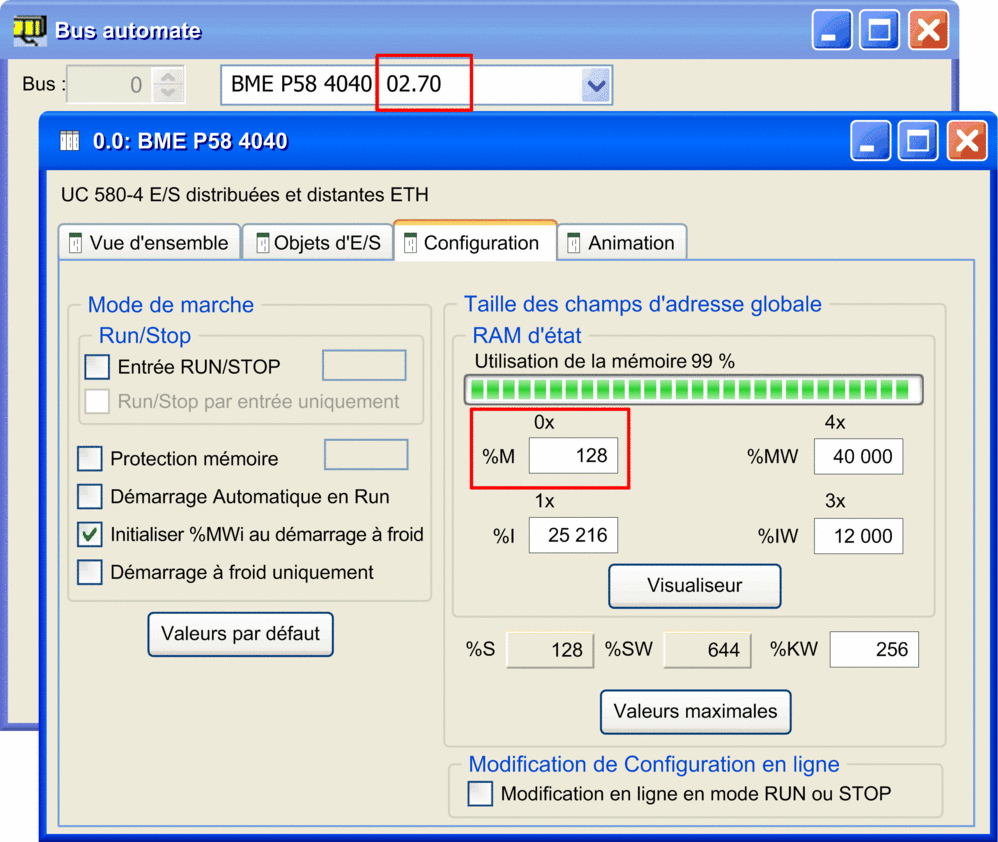998x842 pixels.
Task: Enable the Entrée RUN/STOP checkbox
Action: click(97, 367)
